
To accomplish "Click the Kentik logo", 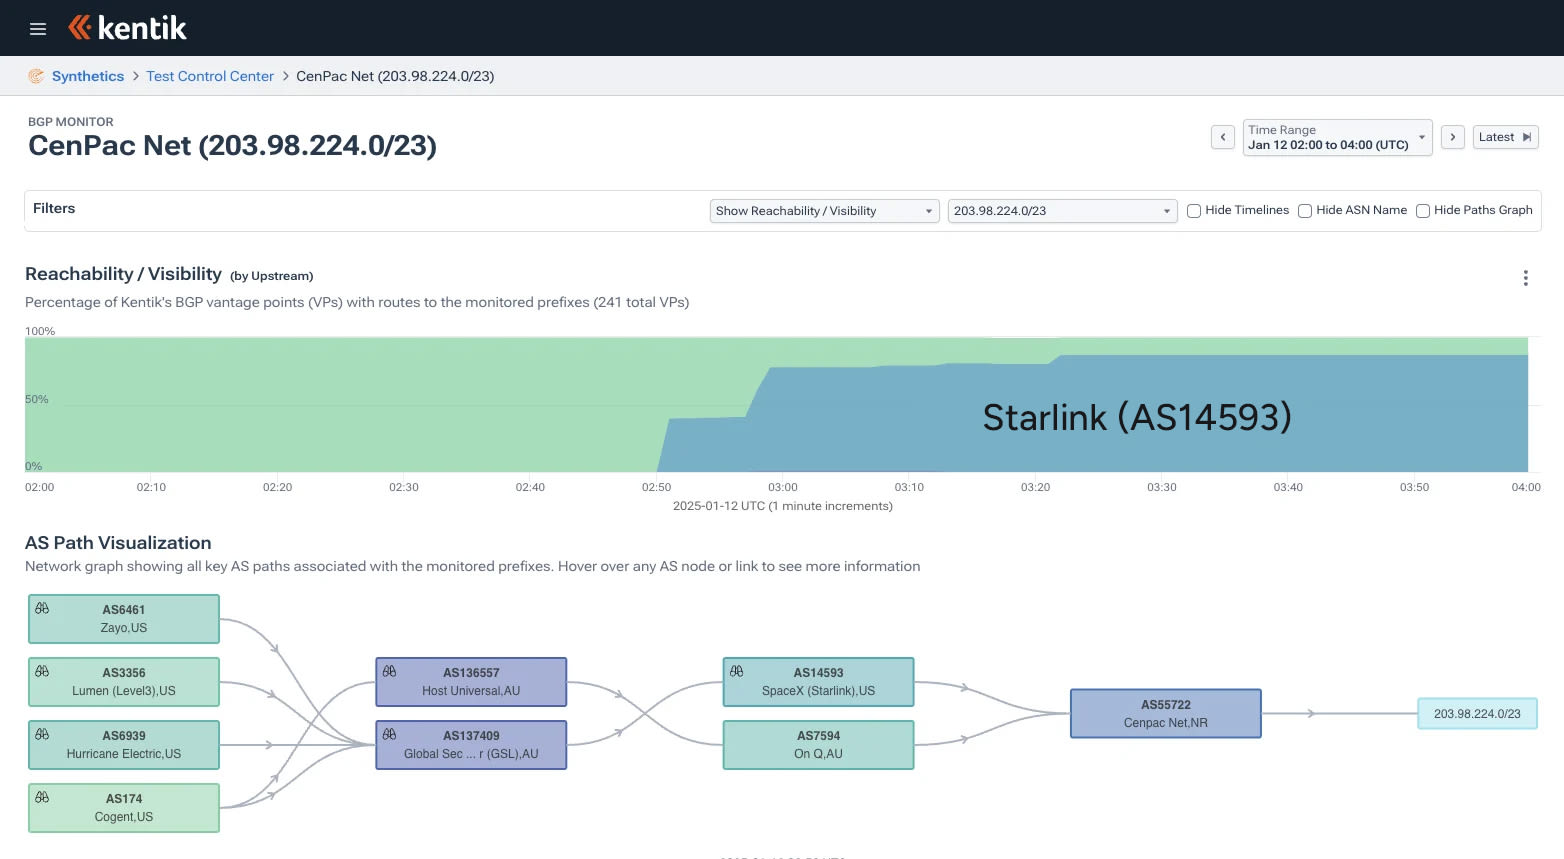I will (127, 28).
